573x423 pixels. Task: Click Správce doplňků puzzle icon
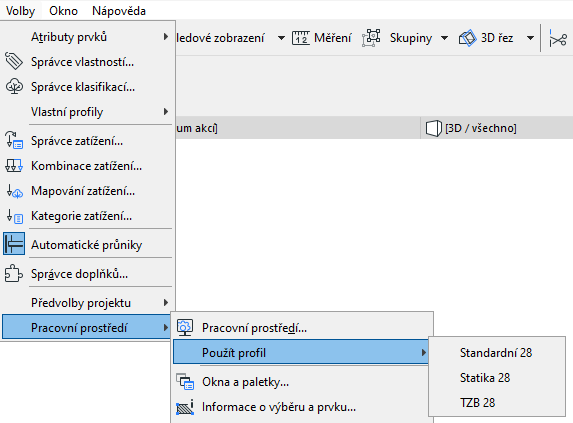coord(14,274)
